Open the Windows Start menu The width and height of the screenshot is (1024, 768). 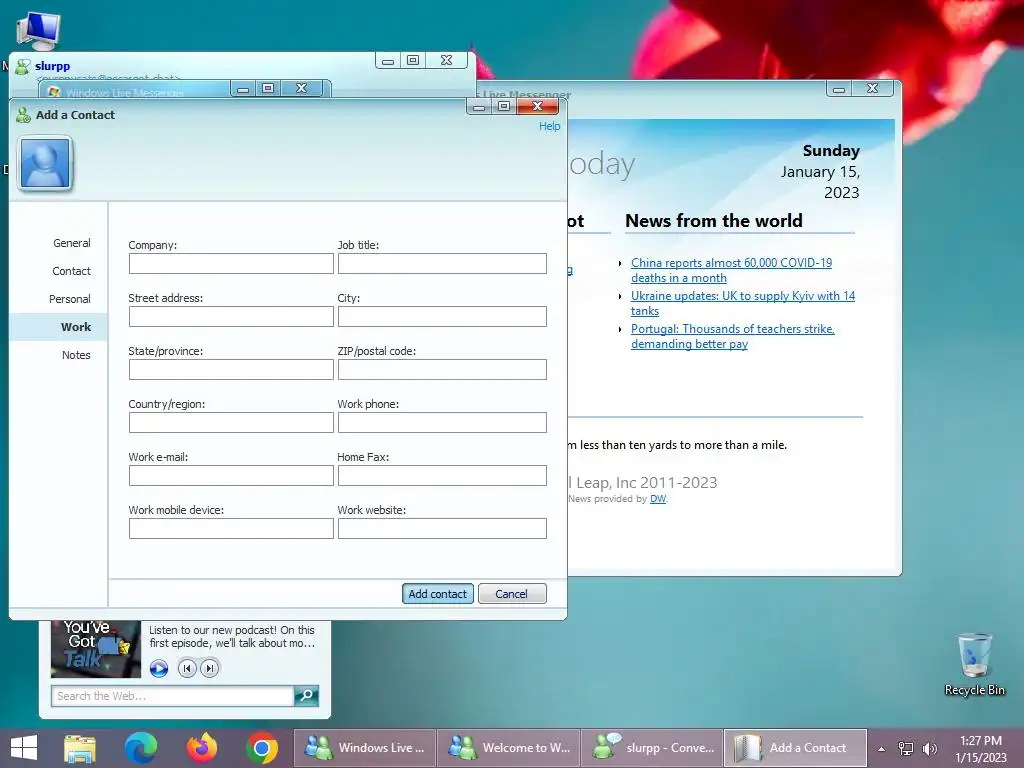pyautogui.click(x=24, y=748)
